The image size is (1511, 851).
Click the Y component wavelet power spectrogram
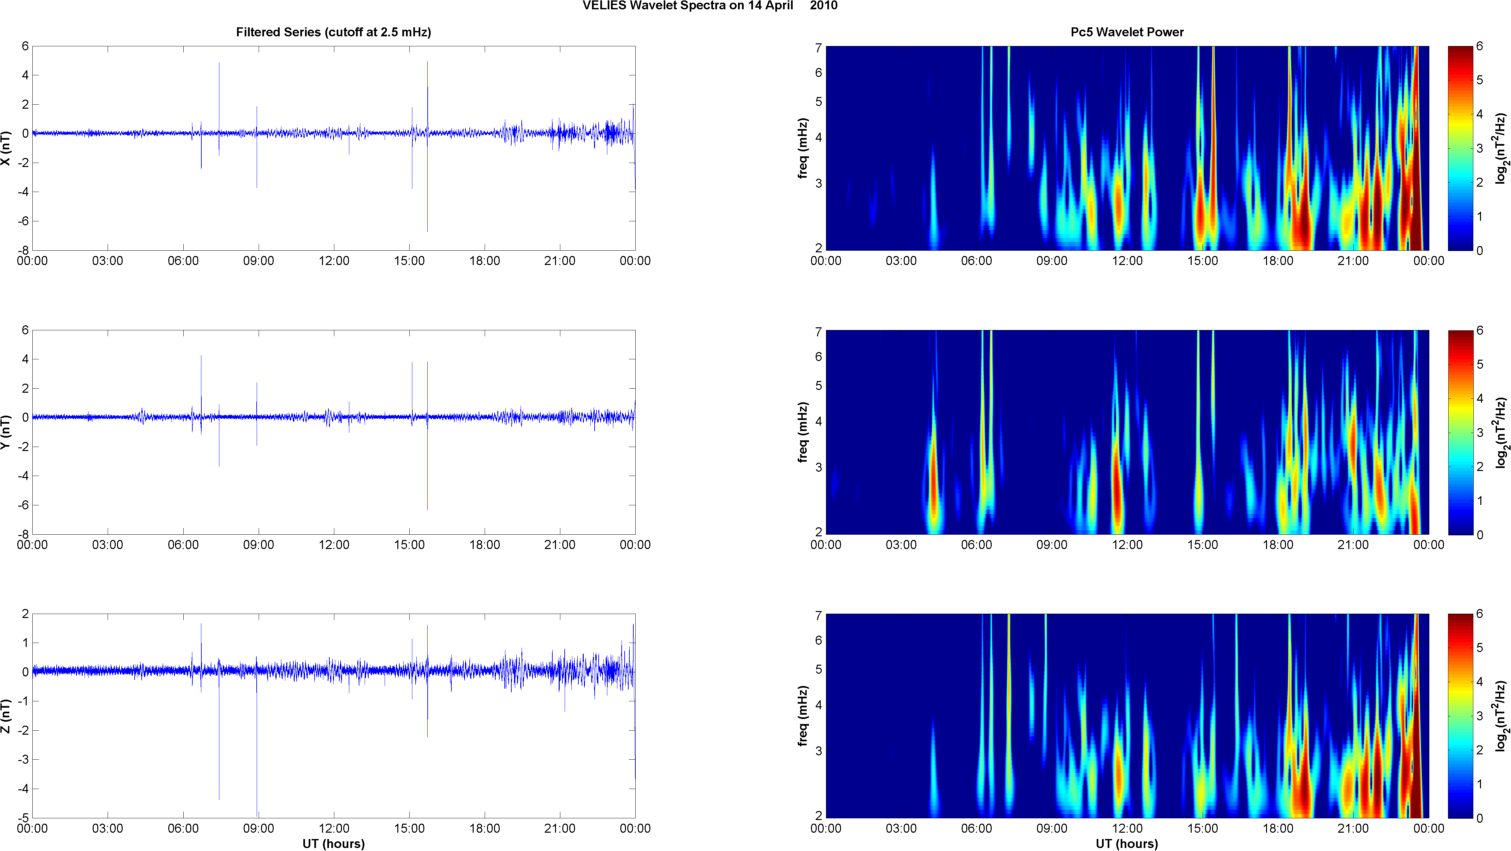coord(1127,432)
